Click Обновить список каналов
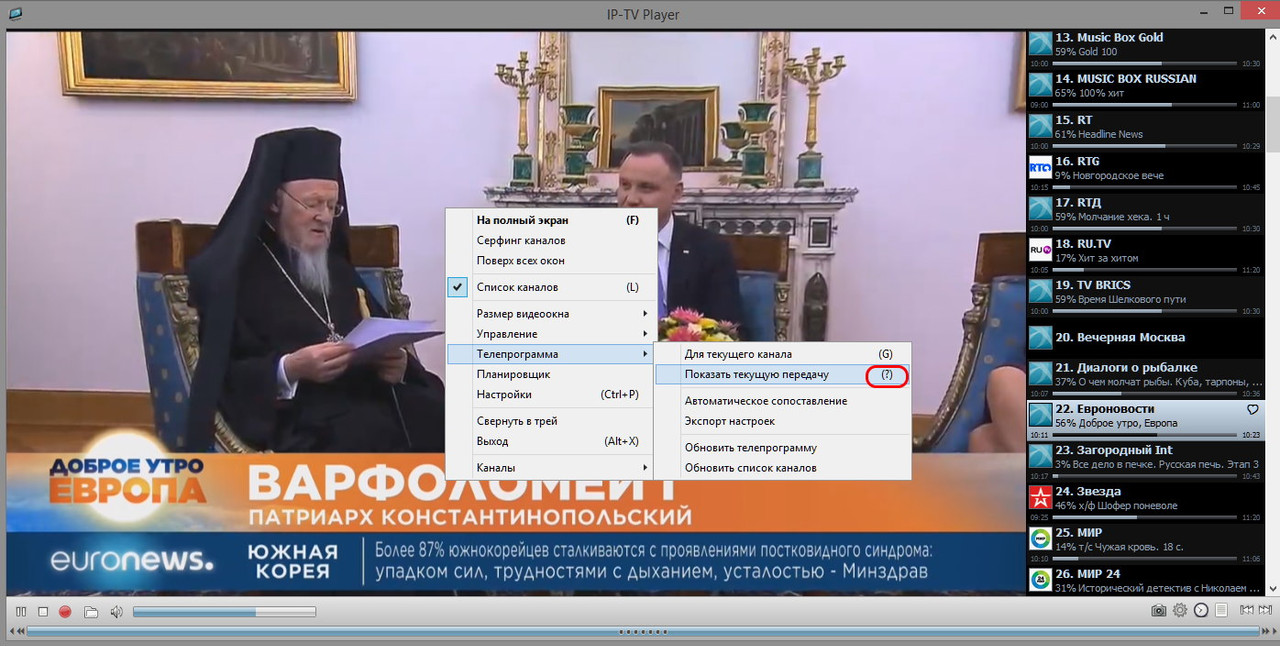Screen dimensions: 1280x646 coord(783,467)
